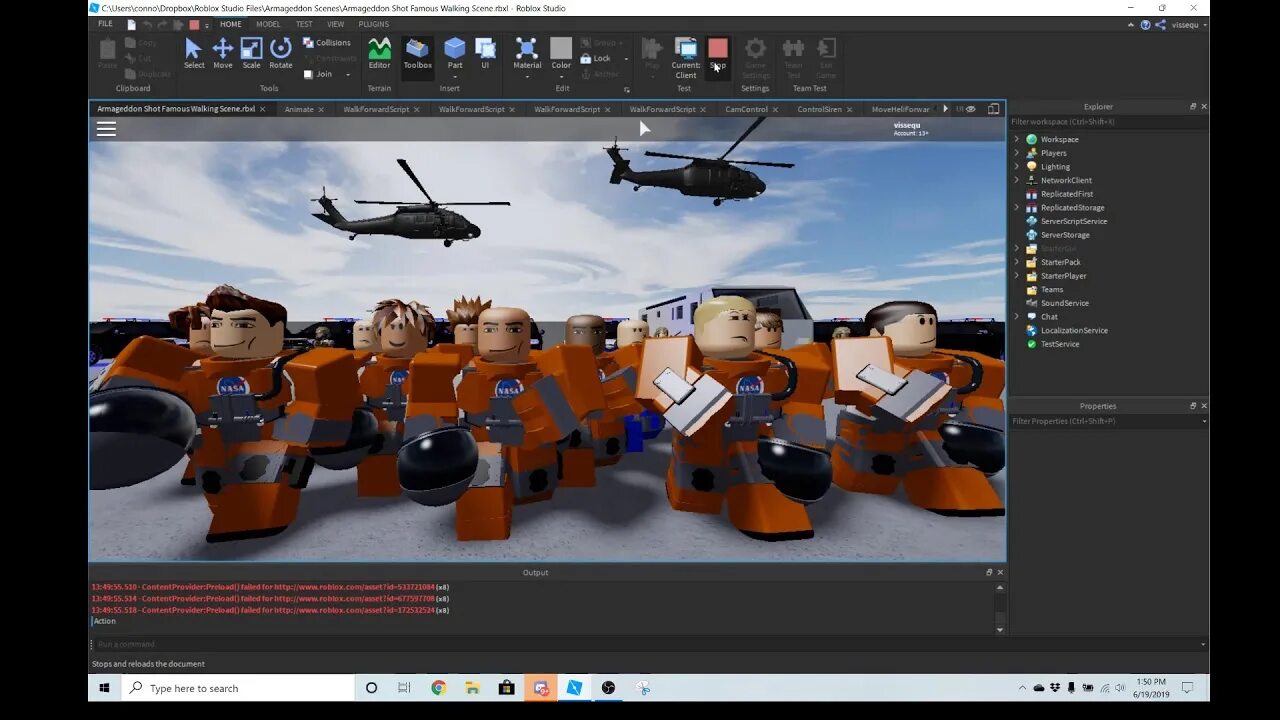Open Task View from the taskbar

(x=404, y=688)
